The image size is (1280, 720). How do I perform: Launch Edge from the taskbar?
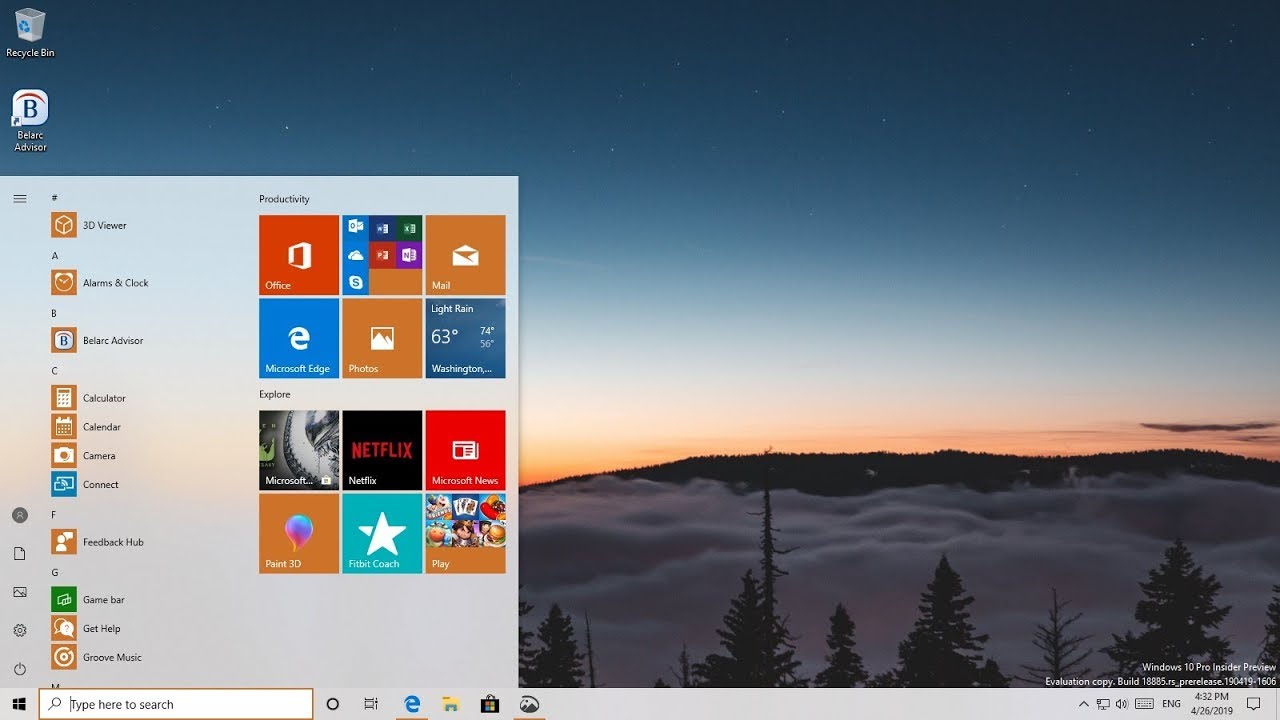pos(411,704)
